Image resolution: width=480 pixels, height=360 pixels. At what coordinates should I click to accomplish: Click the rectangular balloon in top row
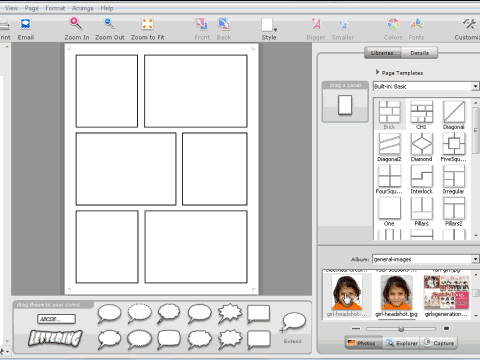[x=259, y=314]
